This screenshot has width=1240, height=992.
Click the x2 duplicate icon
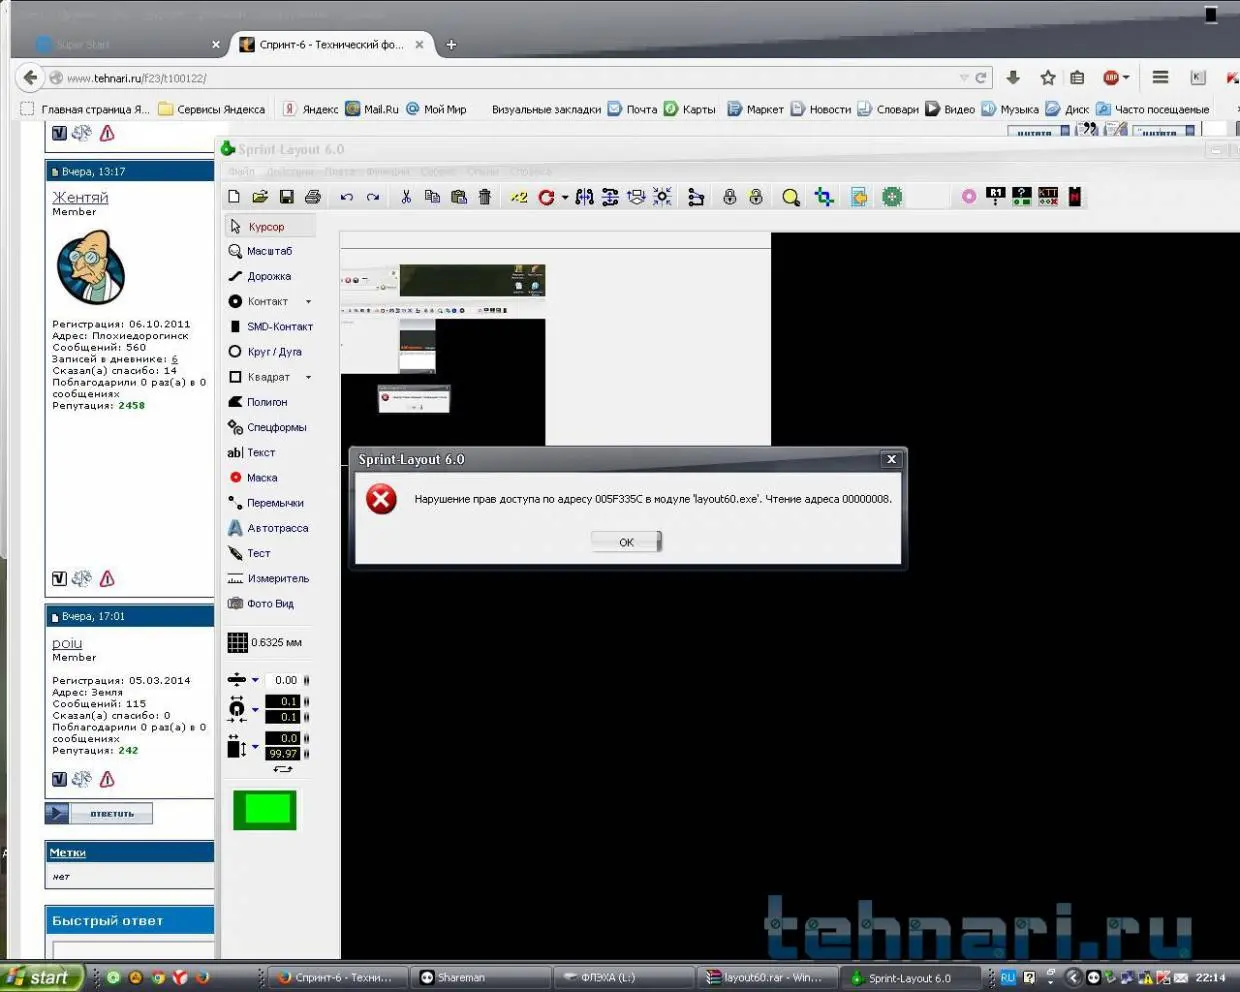519,197
